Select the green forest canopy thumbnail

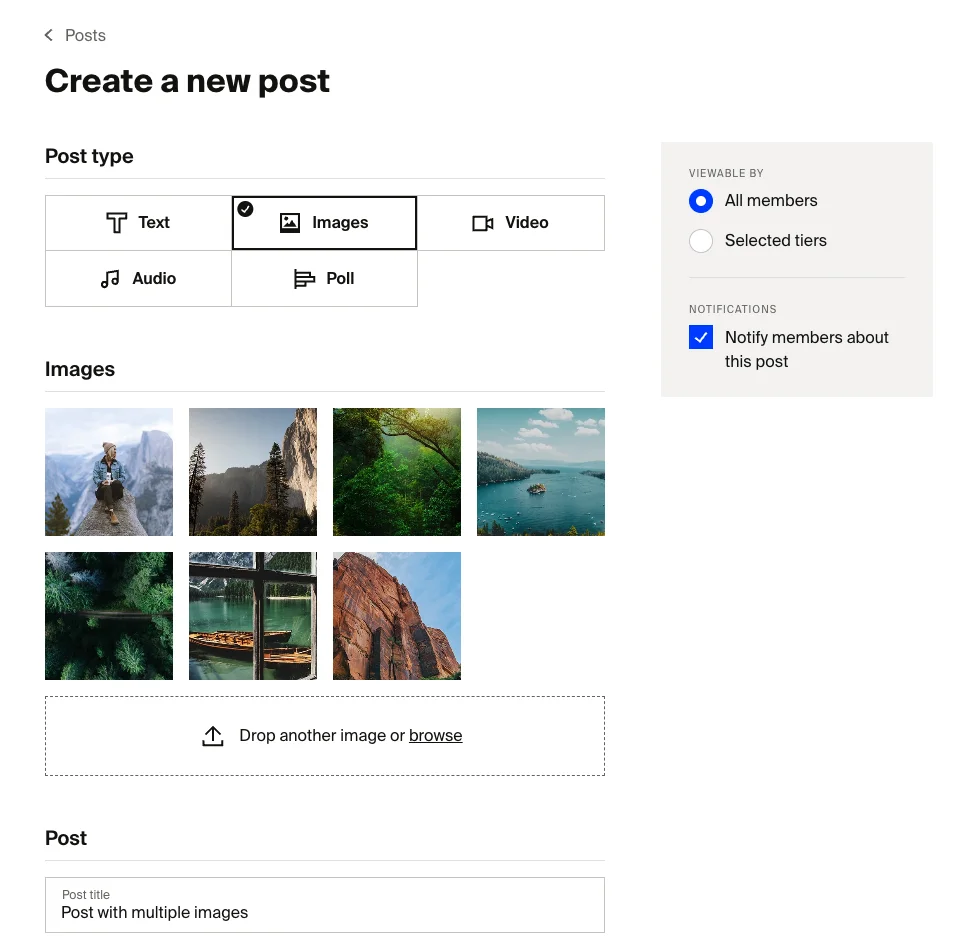397,471
